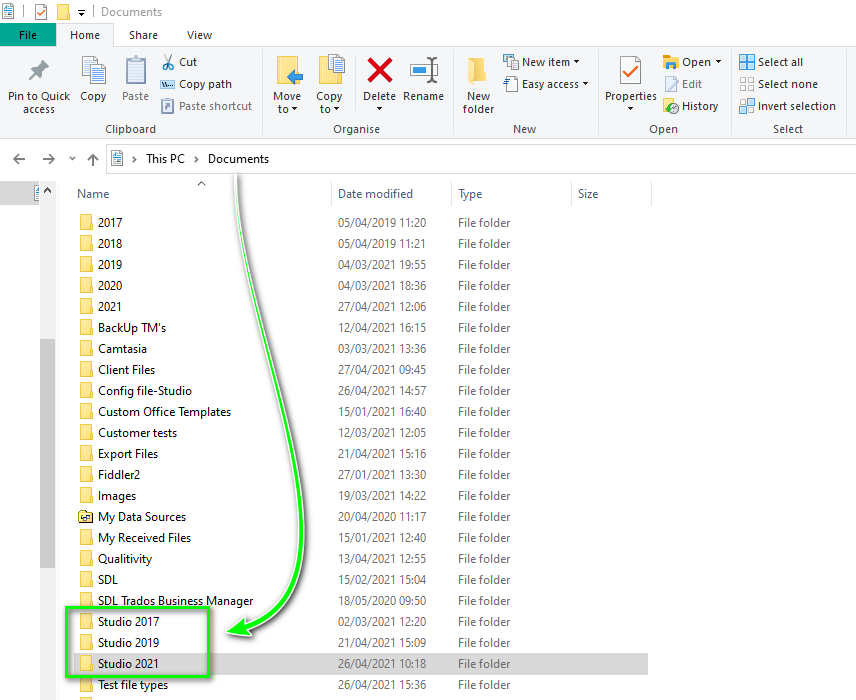Viewport: 856px width, 700px height.
Task: Click the Rename icon in ribbon
Action: [423, 72]
